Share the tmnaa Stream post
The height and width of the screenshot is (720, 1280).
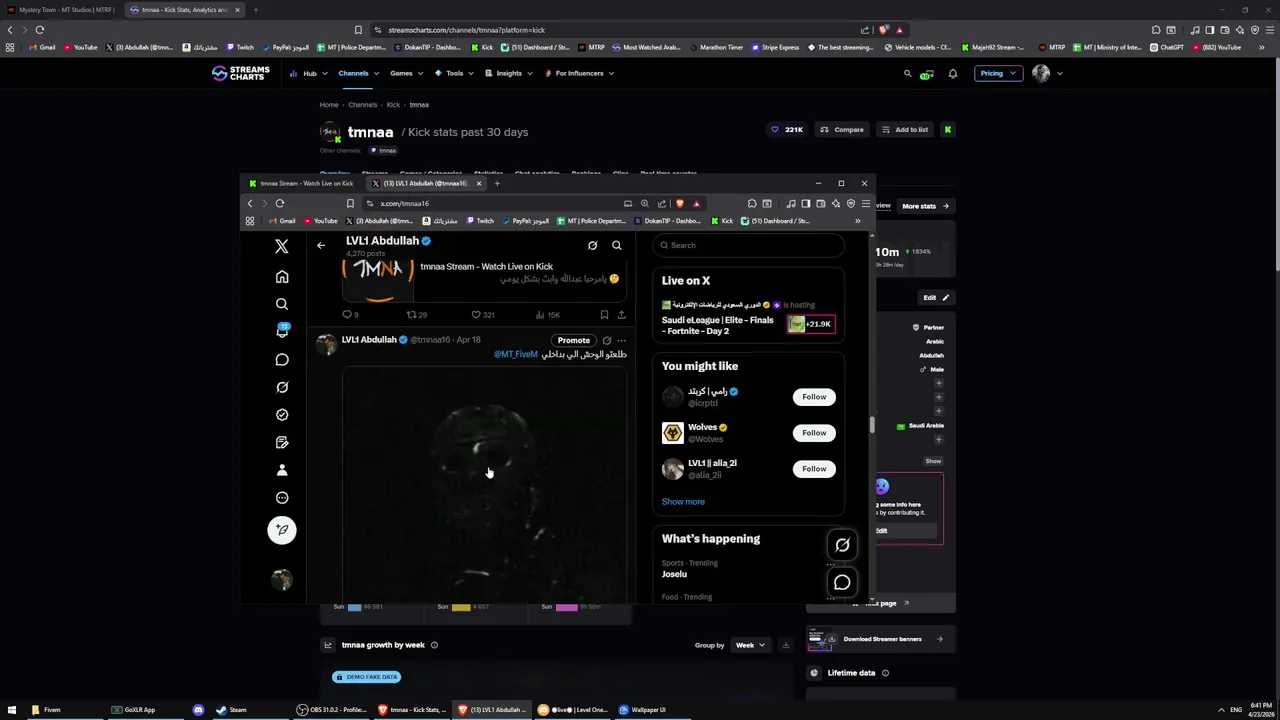(x=621, y=315)
